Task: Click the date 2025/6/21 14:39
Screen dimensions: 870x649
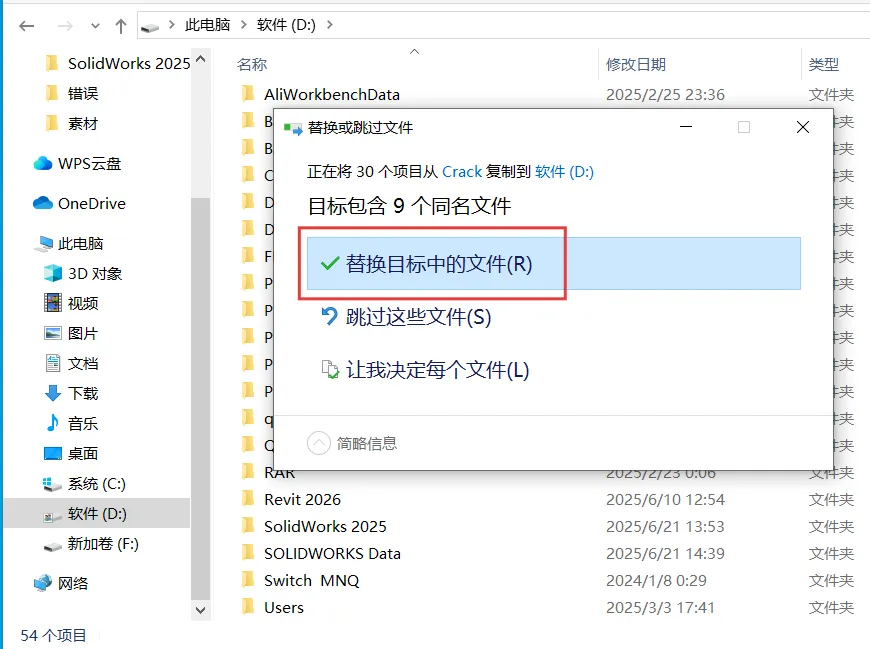Action: (x=665, y=554)
